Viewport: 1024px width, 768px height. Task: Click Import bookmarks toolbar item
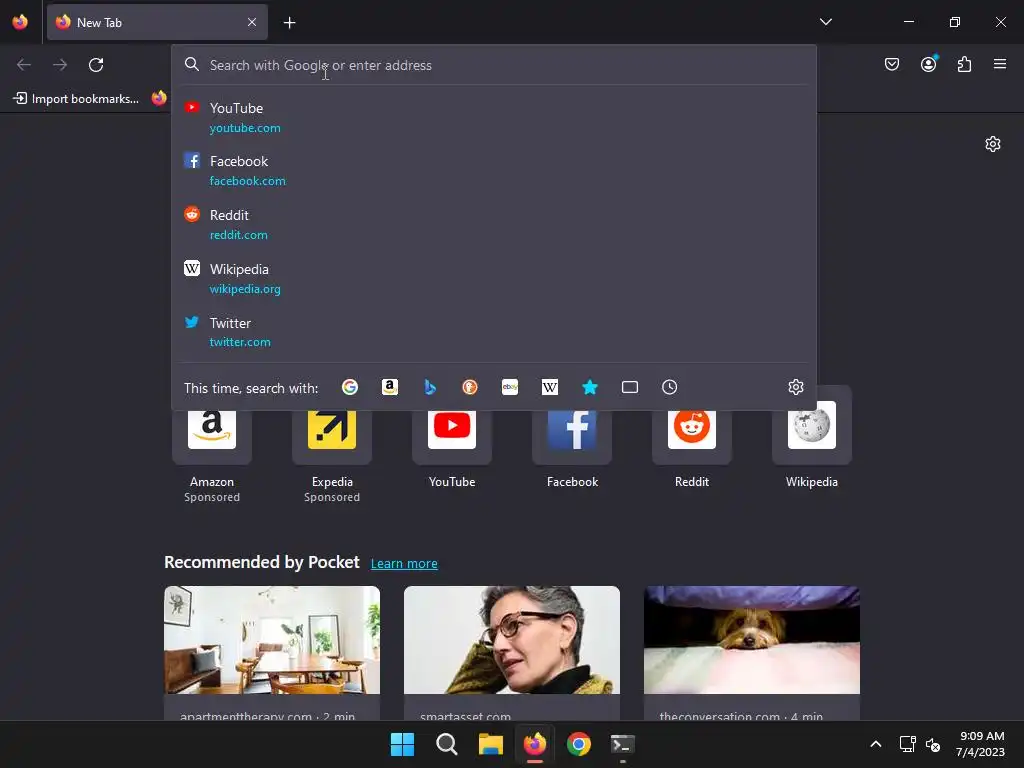(x=76, y=99)
